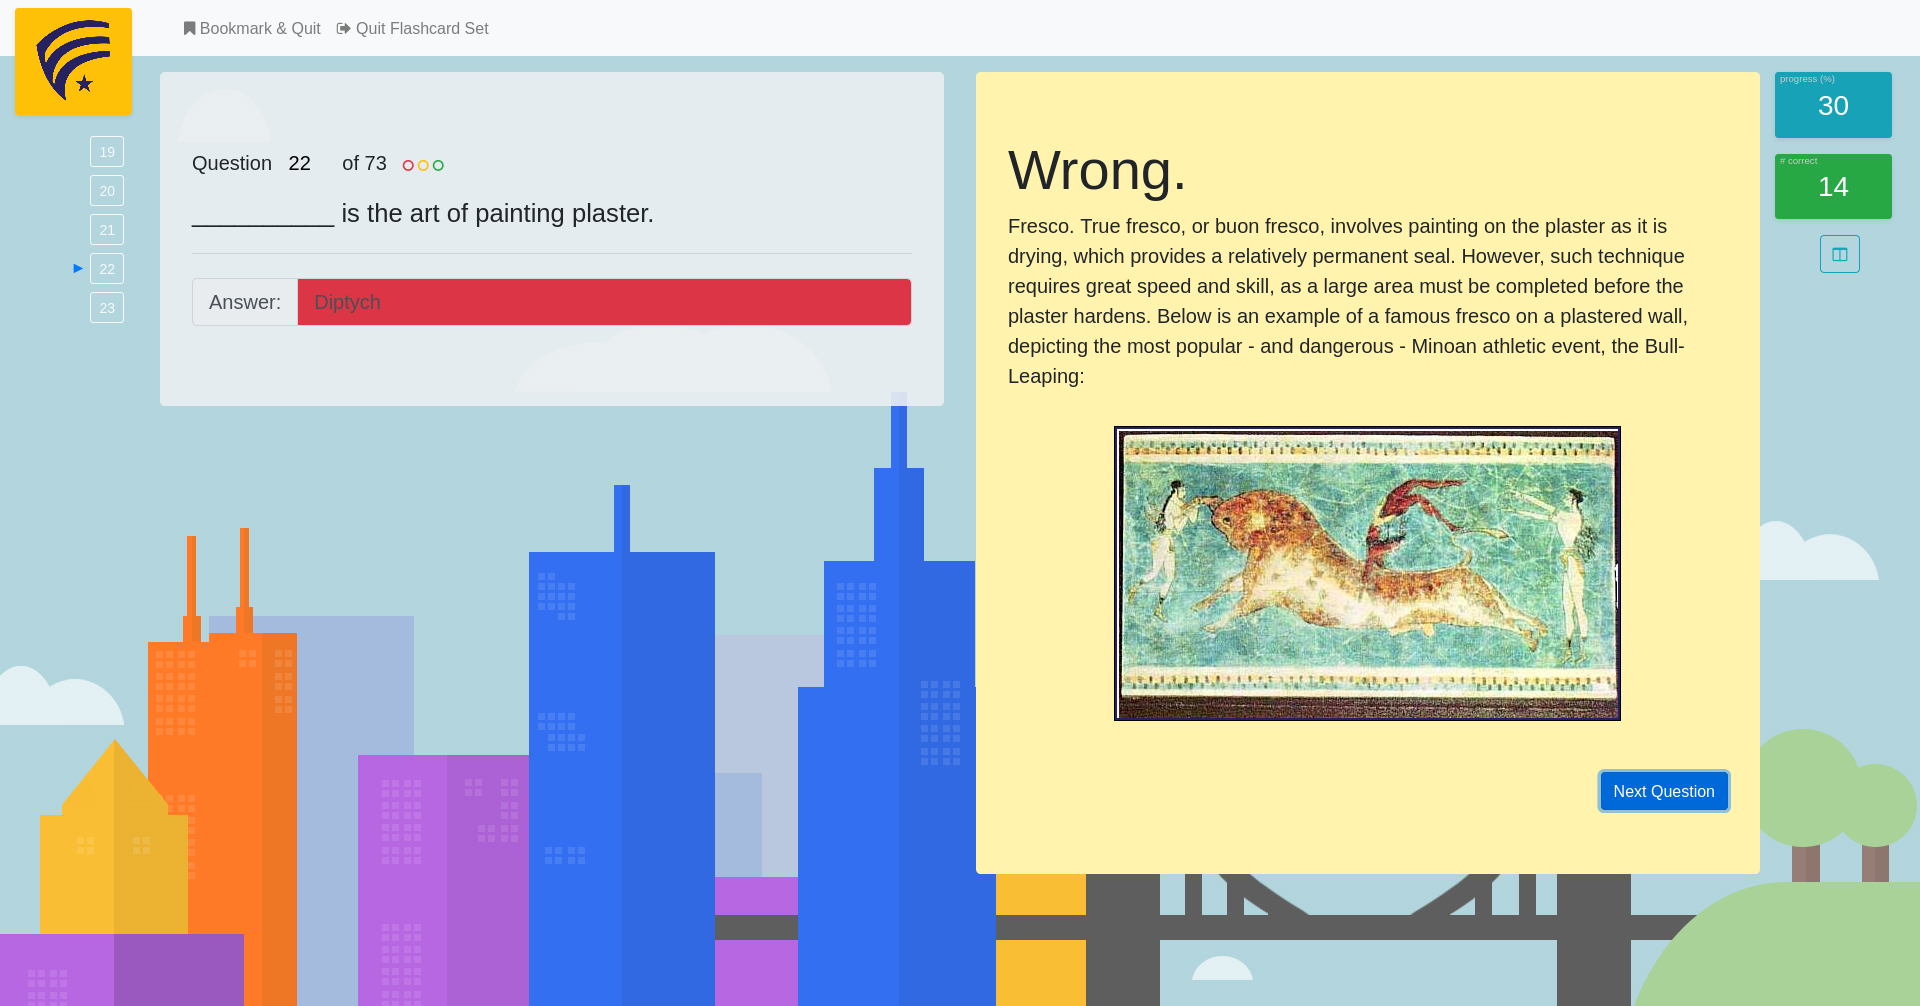The width and height of the screenshot is (1920, 1006).
Task: Click the Bookmark & Quit link
Action: [x=252, y=29]
